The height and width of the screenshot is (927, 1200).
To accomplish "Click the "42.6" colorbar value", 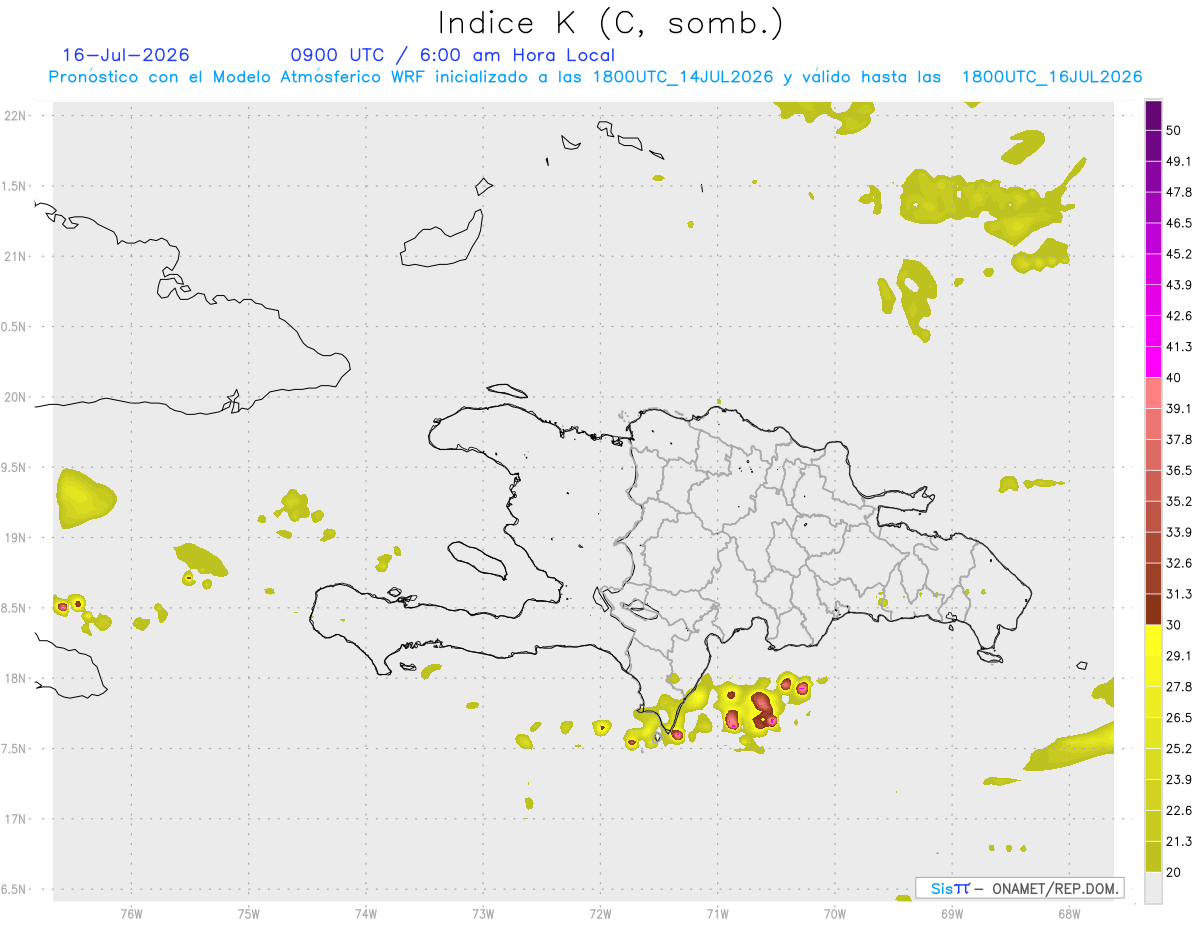I will [1179, 316].
